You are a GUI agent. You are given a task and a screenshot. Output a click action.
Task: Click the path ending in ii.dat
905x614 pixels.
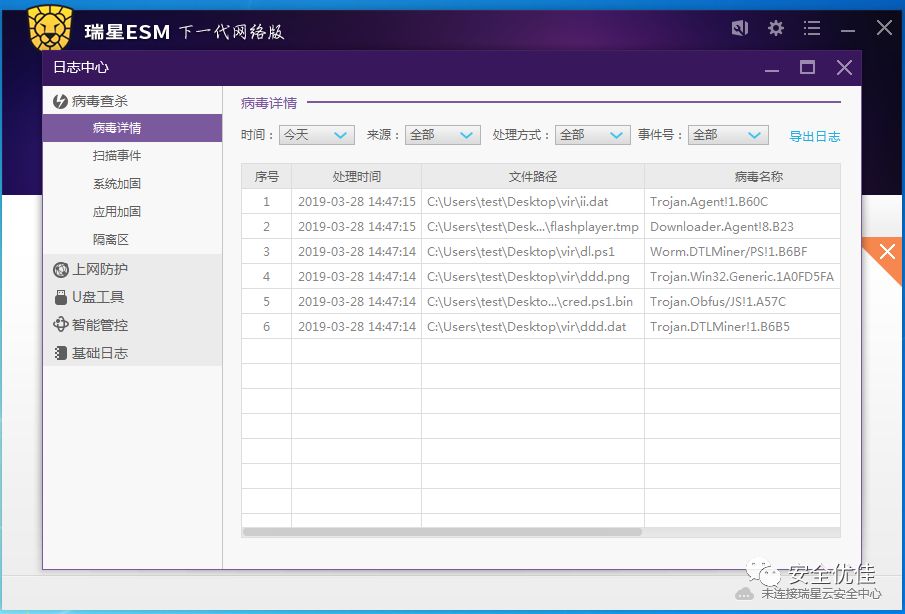518,202
